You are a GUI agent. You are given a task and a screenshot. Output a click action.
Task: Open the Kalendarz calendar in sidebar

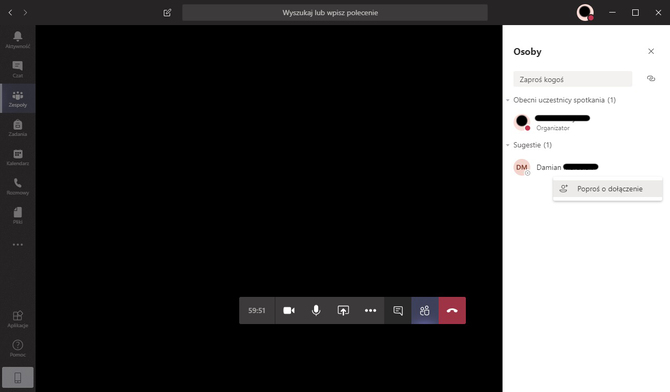point(18,157)
